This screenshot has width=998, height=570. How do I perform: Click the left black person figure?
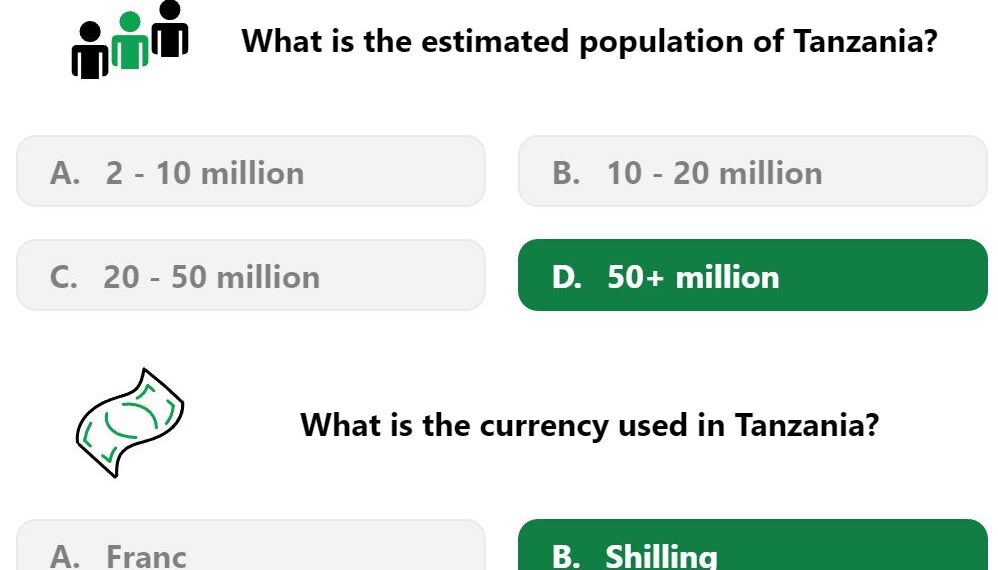90,50
